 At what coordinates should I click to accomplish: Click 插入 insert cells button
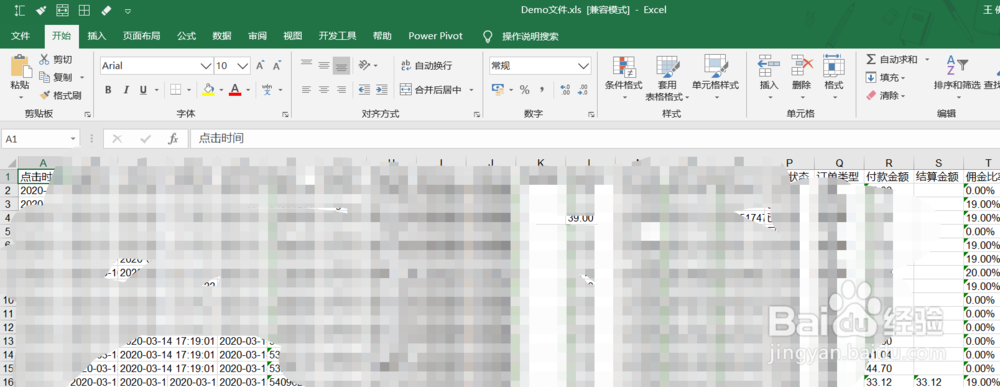769,78
